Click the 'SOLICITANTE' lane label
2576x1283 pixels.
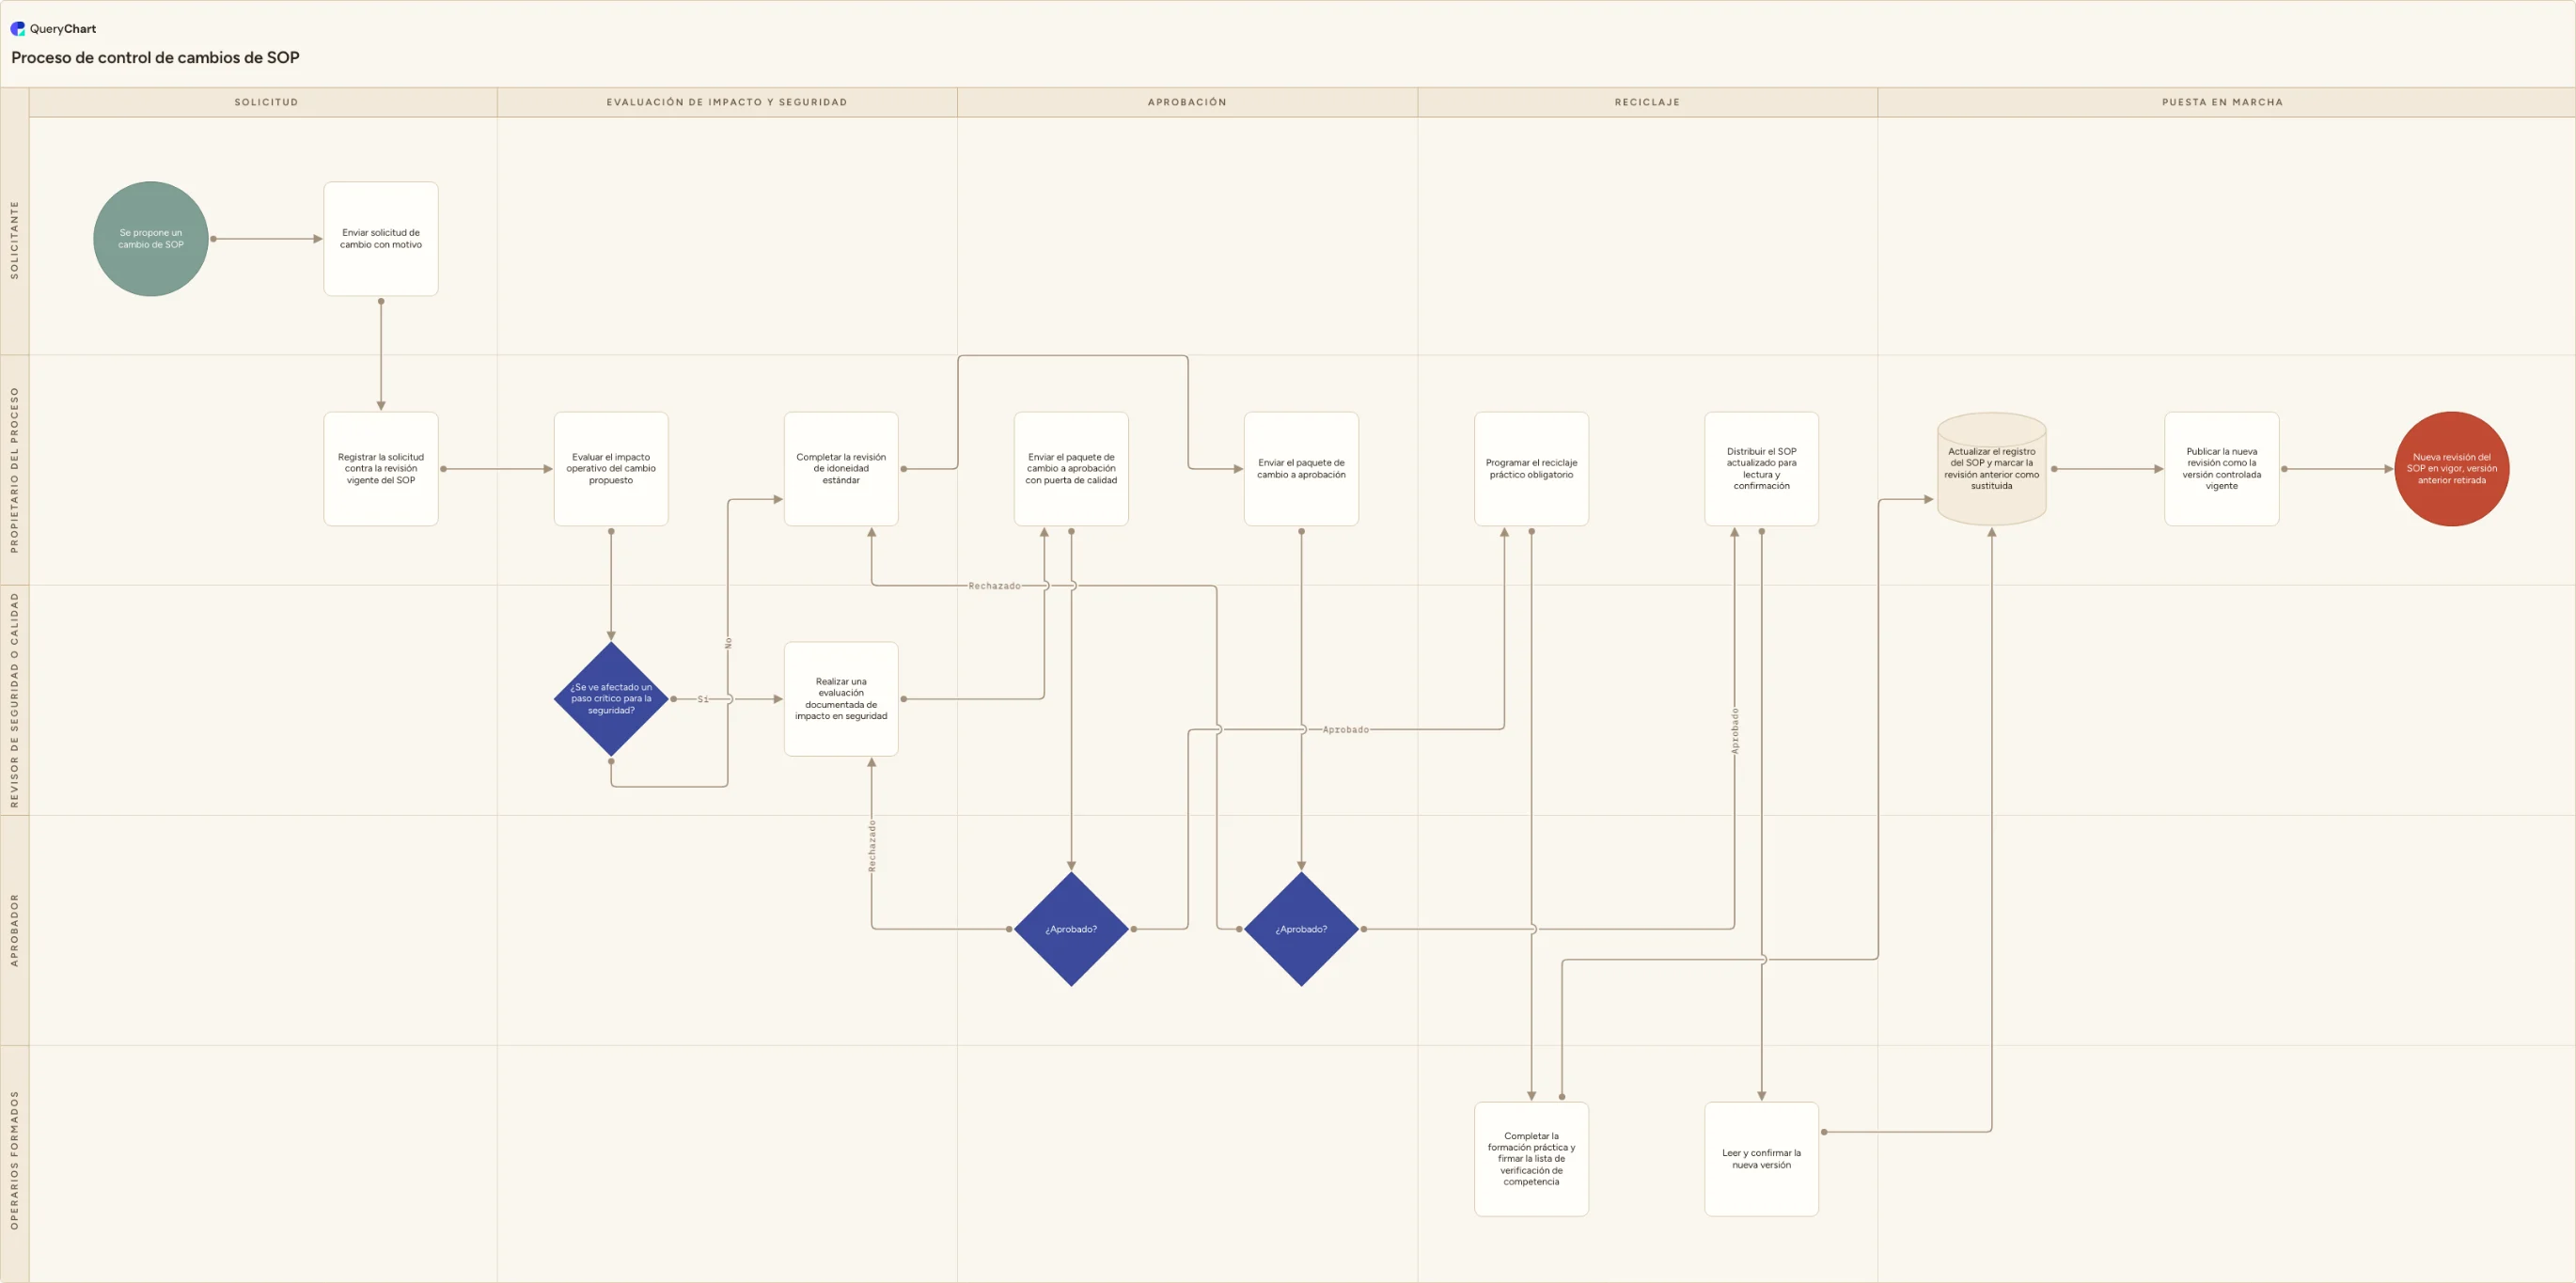14,240
